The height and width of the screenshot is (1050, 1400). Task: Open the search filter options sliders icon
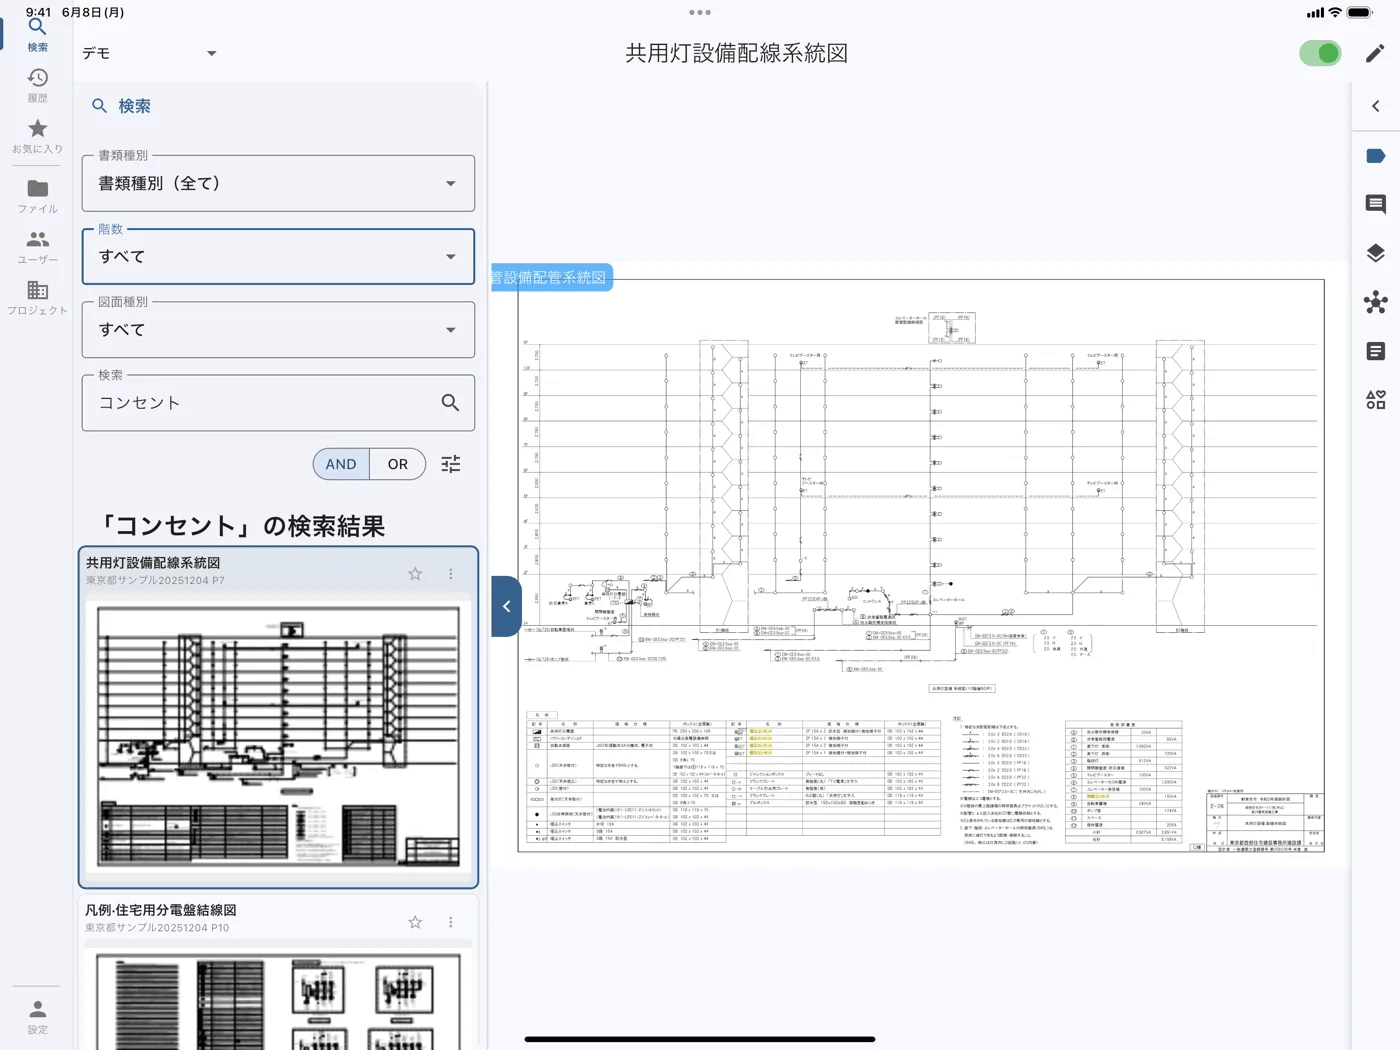[x=451, y=464]
